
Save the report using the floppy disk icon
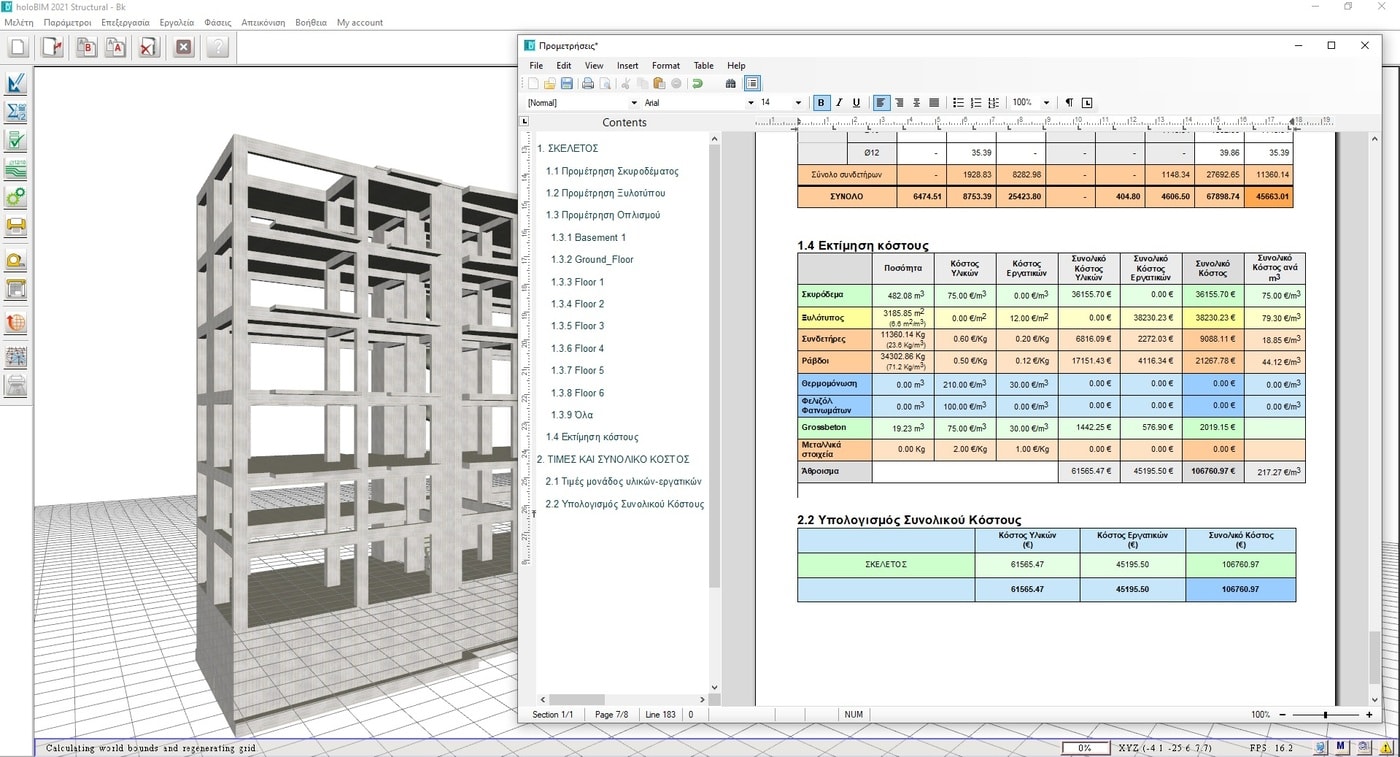[567, 84]
